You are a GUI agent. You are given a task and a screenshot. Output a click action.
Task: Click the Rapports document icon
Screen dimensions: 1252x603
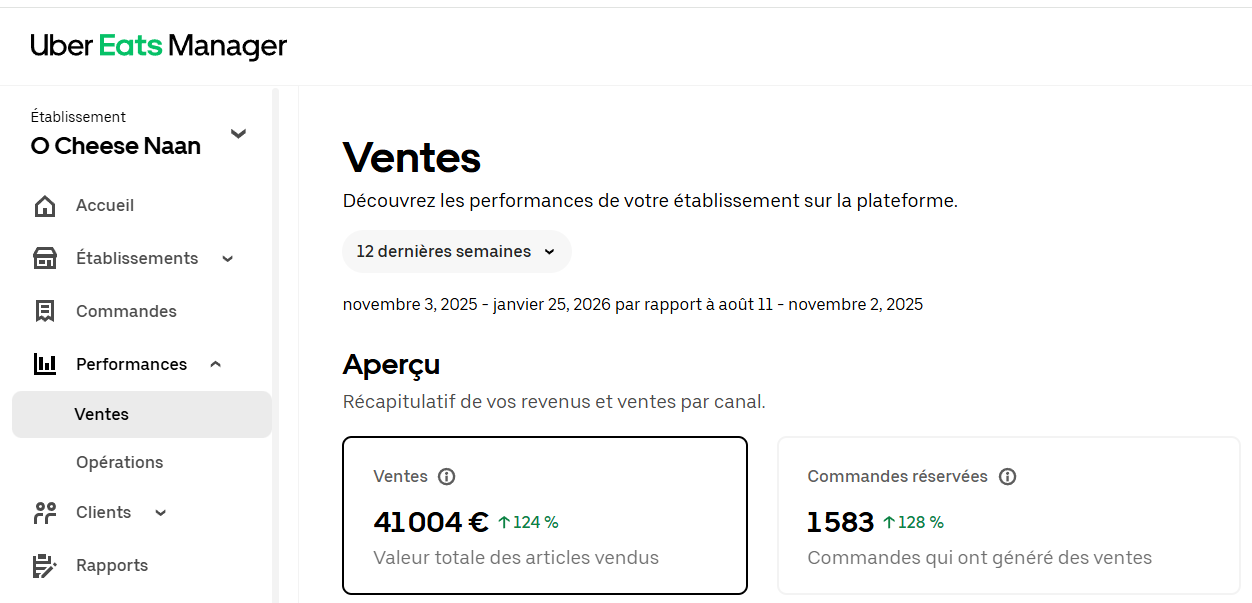[x=45, y=566]
